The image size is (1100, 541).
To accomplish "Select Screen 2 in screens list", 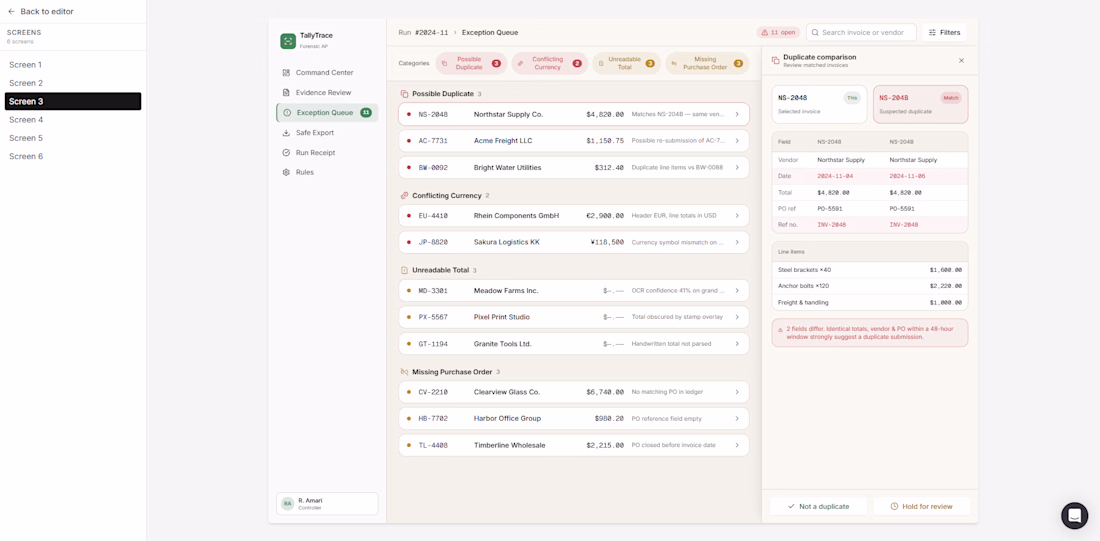I will pos(73,83).
